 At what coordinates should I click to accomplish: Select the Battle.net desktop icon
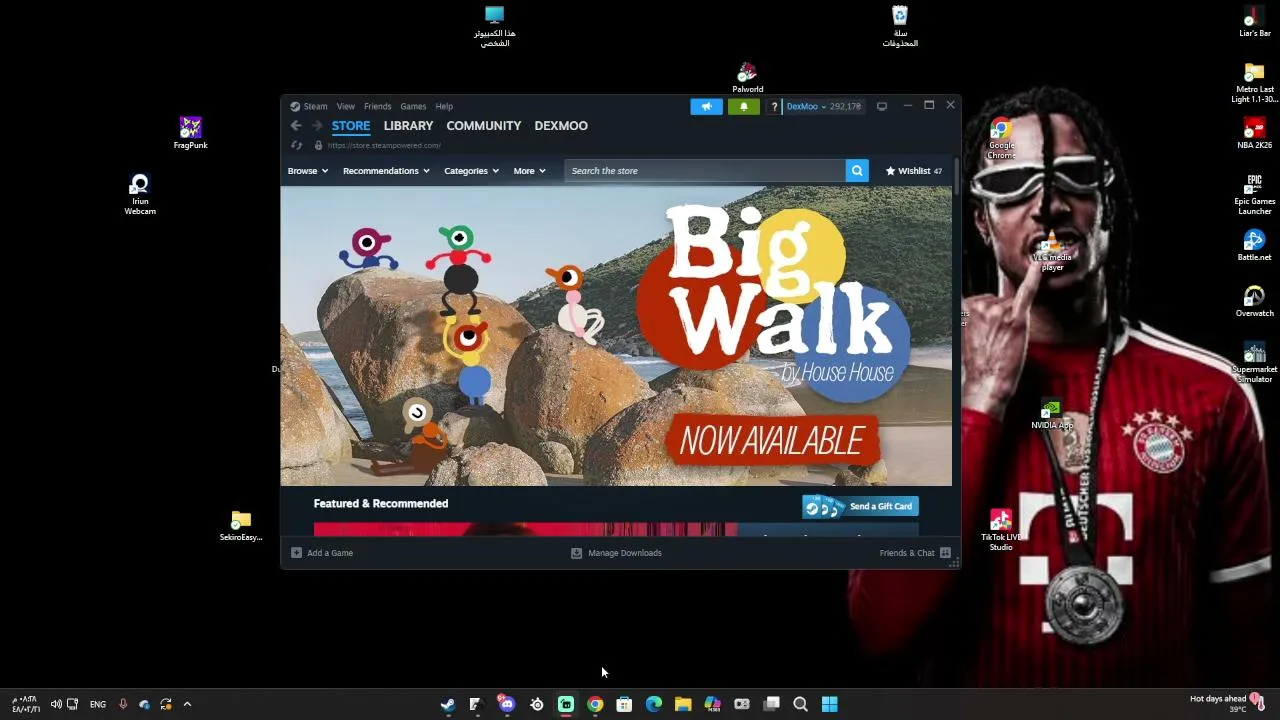pyautogui.click(x=1254, y=246)
